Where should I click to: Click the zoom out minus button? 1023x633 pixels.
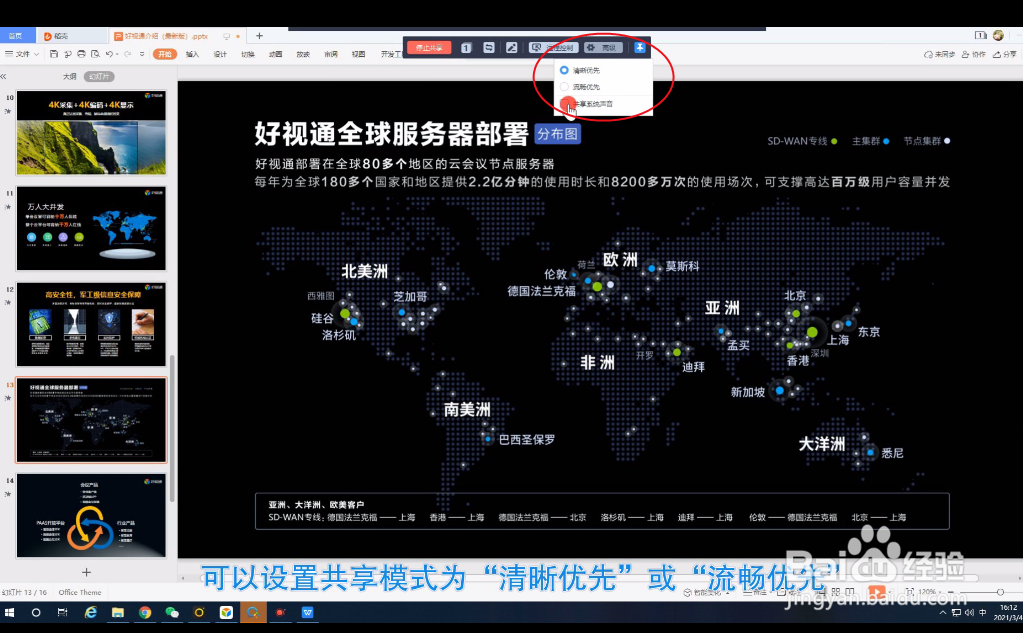coord(951,592)
